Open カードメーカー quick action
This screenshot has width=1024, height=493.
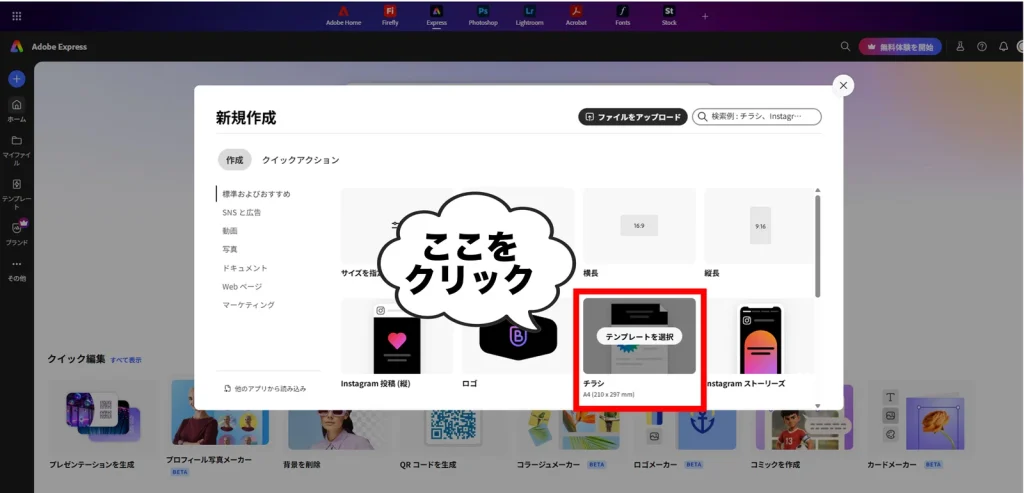[x=919, y=426]
